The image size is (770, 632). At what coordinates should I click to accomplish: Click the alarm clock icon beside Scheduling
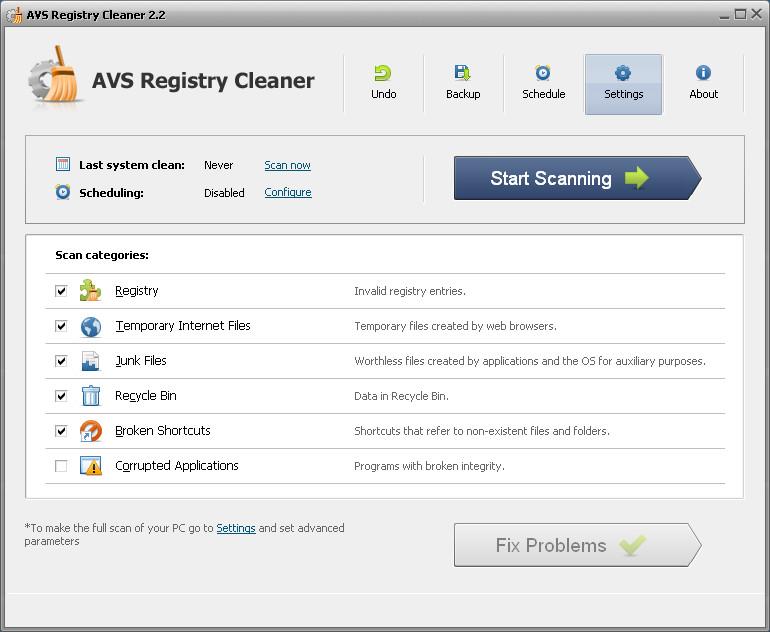coord(63,192)
